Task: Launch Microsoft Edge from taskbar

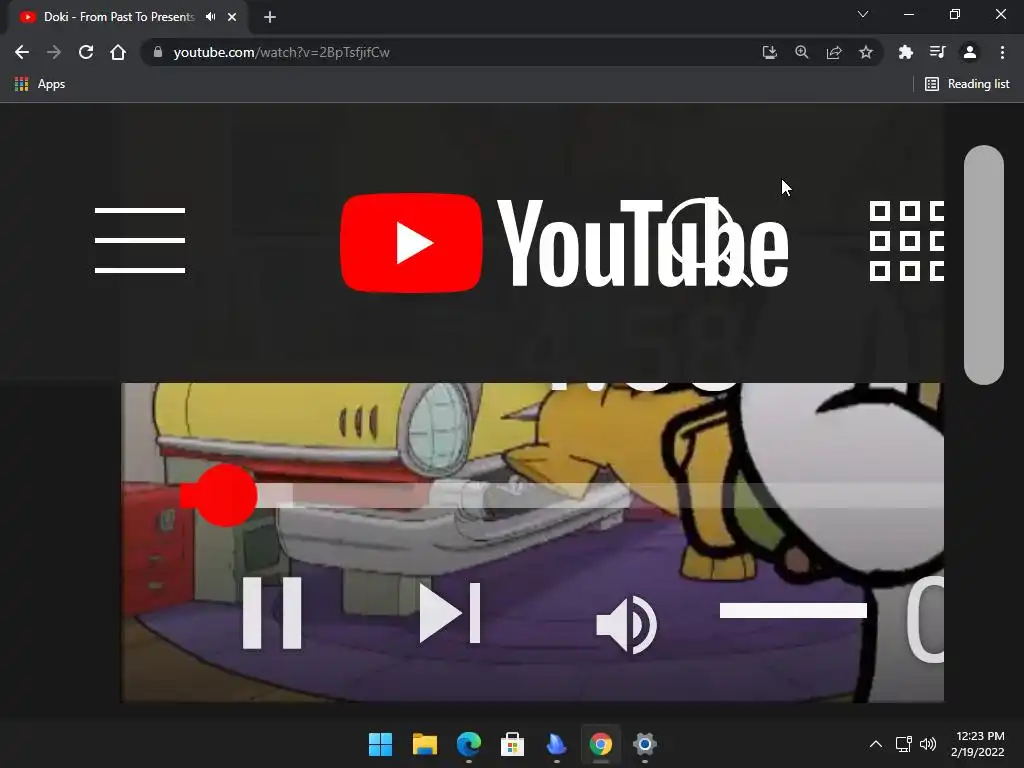Action: pos(468,744)
